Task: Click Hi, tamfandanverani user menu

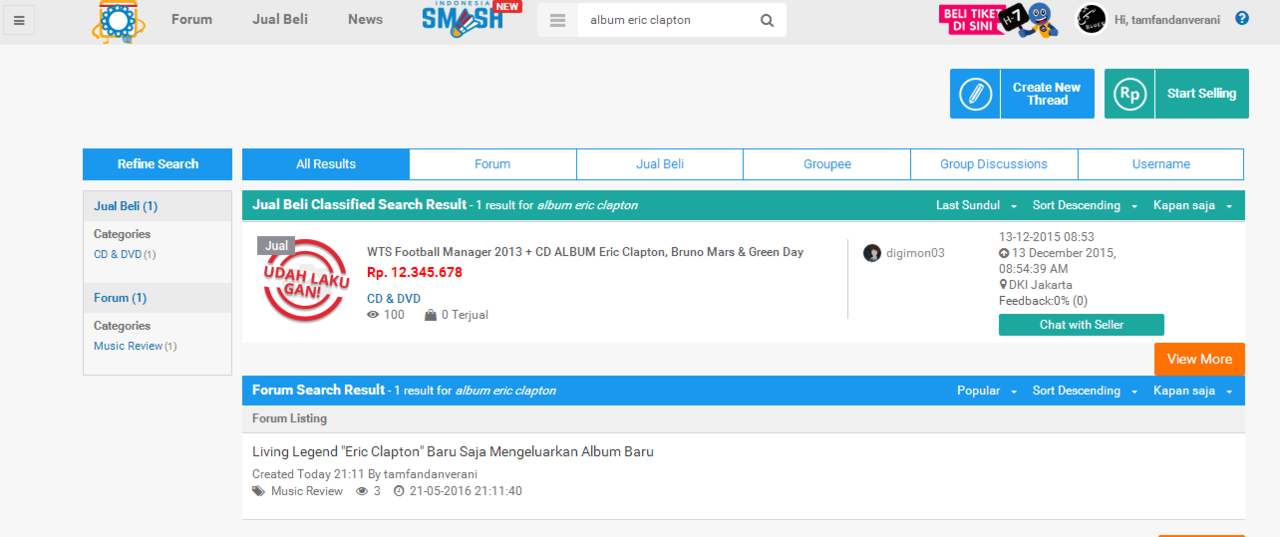Action: click(x=1167, y=20)
